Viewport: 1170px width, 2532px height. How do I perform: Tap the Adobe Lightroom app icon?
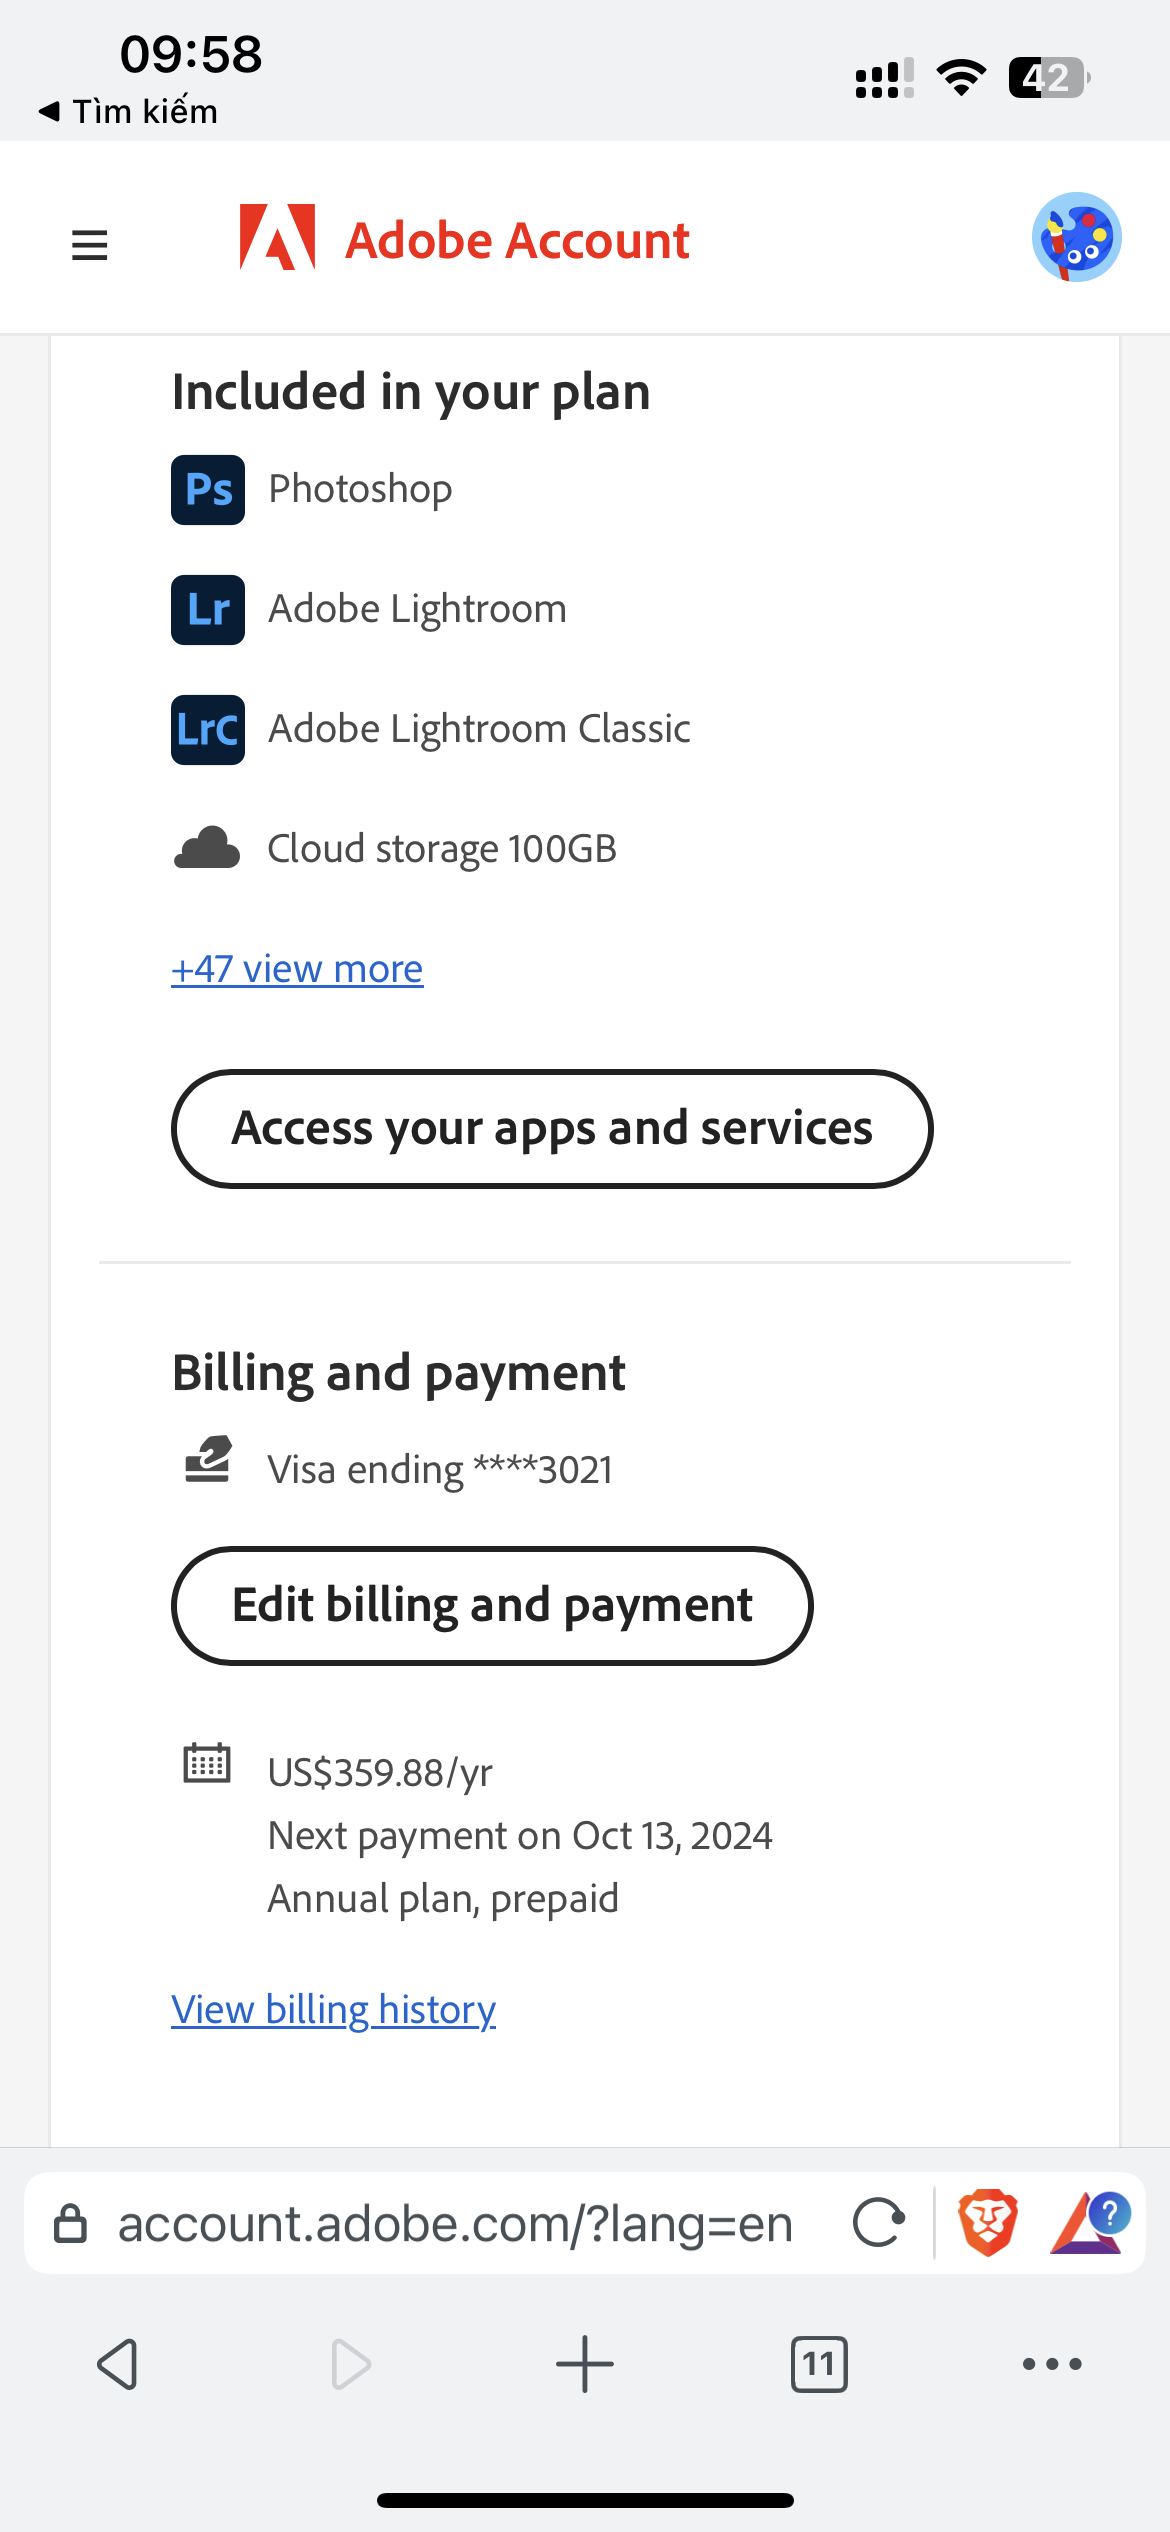208,610
